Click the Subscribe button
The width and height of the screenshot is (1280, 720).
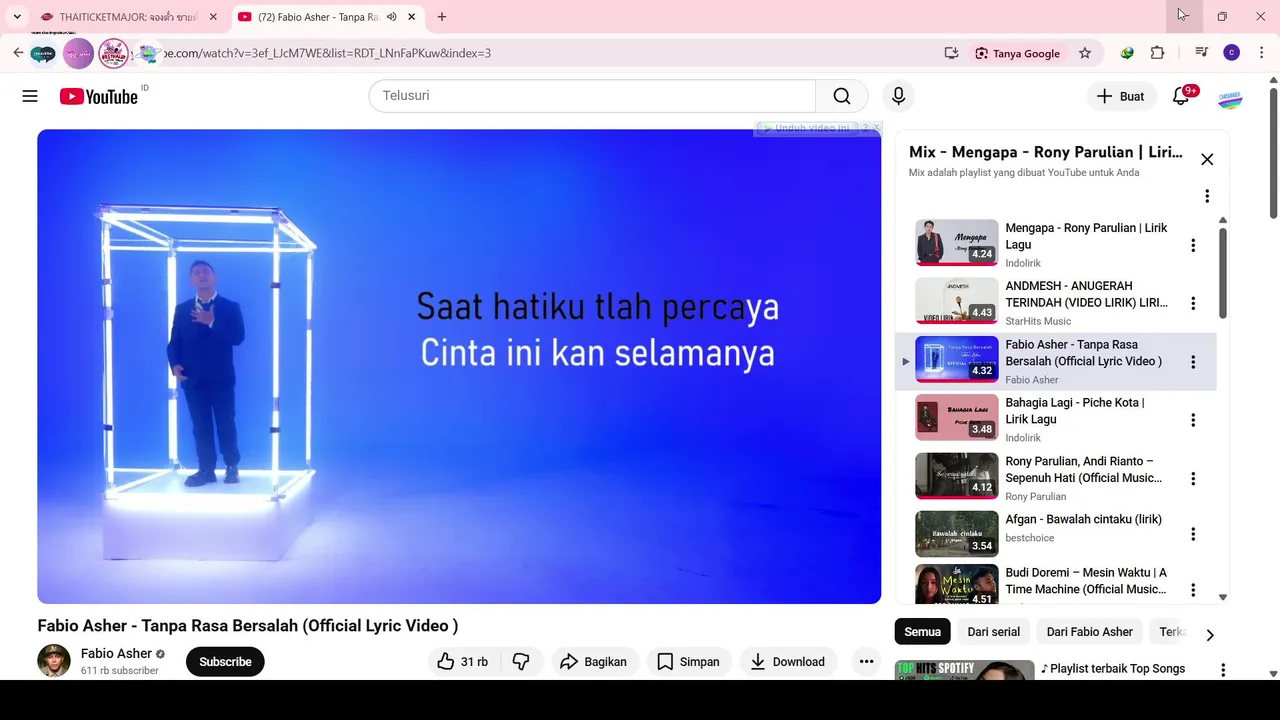(x=225, y=662)
